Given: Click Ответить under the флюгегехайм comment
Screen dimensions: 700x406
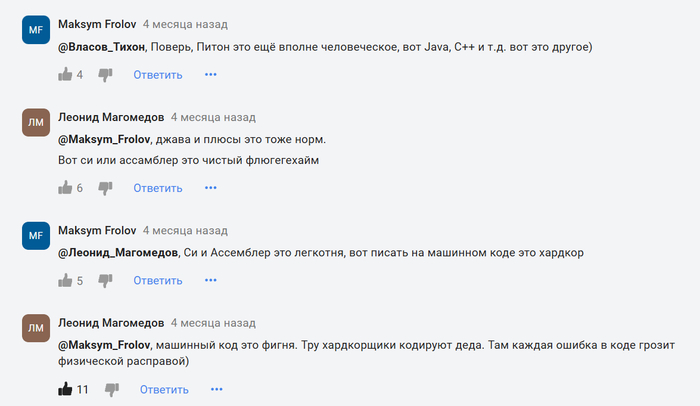Looking at the screenshot, I should click(x=157, y=187).
